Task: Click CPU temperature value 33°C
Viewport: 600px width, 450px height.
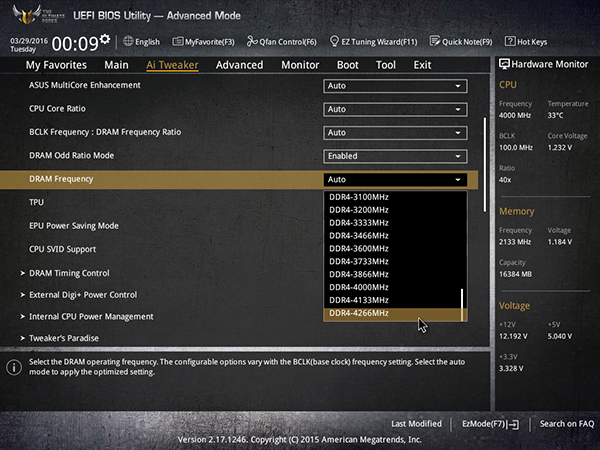Action: (555, 115)
